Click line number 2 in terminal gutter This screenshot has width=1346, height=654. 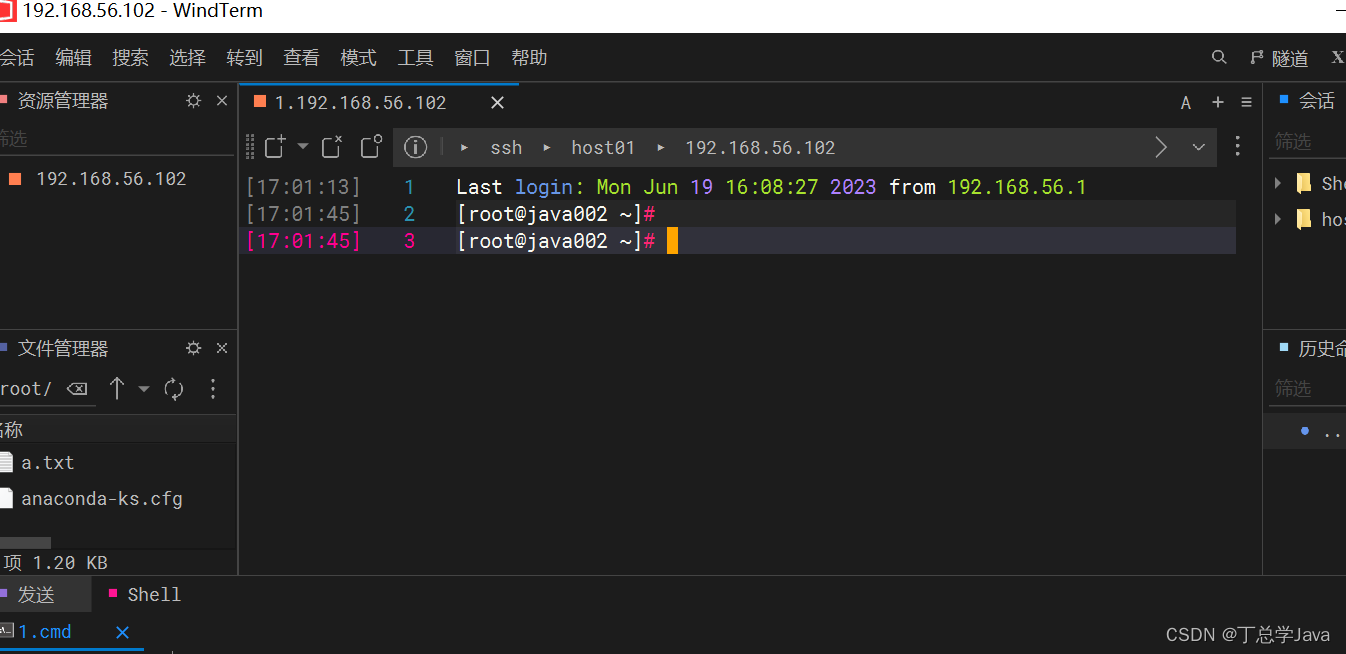tap(409, 214)
